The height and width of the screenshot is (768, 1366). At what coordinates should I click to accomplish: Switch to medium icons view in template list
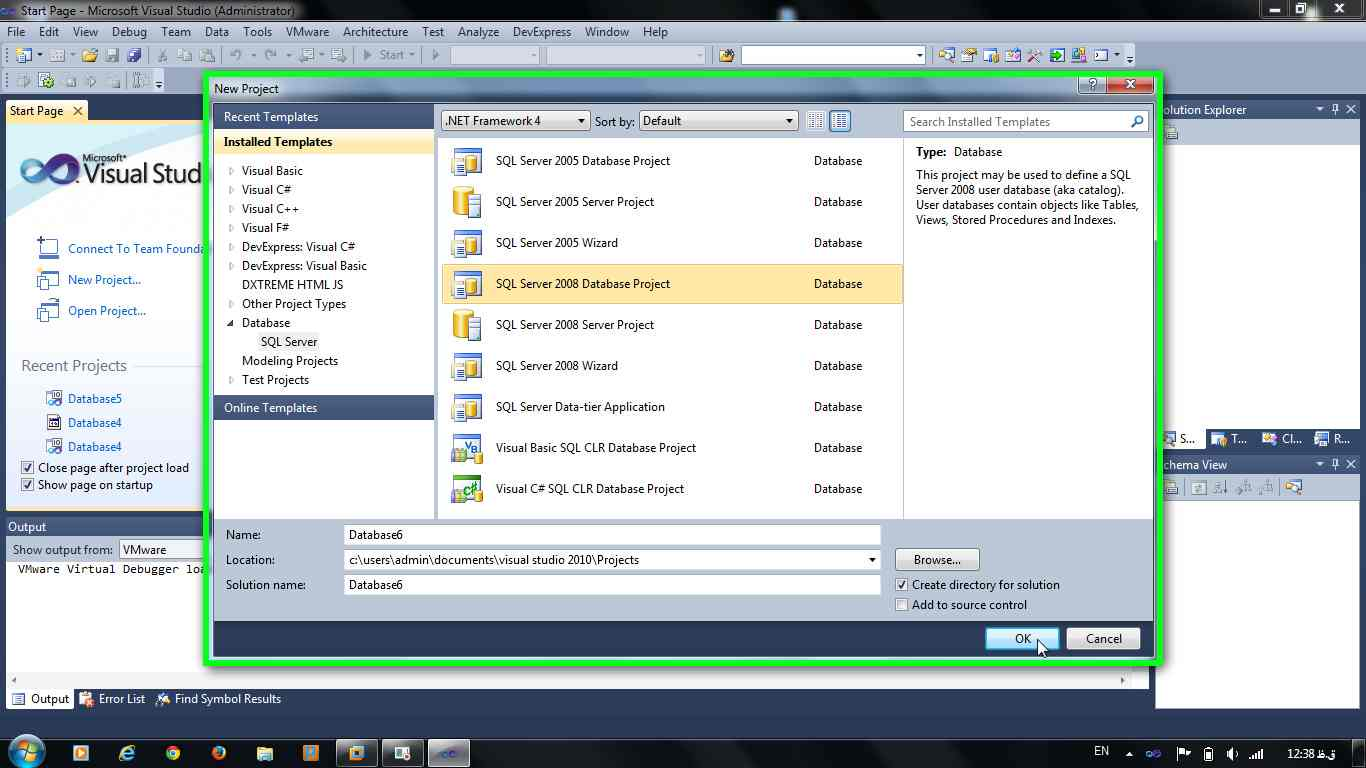click(x=840, y=121)
